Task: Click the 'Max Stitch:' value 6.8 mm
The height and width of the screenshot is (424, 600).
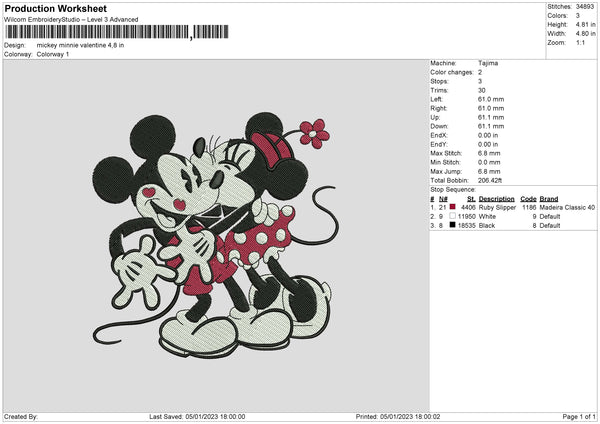Action: 489,153
